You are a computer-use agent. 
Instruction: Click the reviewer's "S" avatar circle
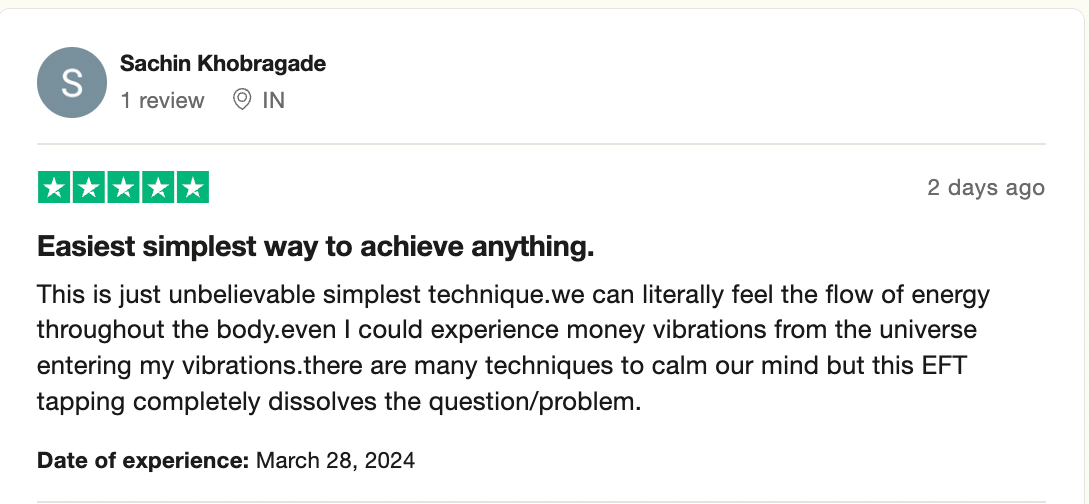(x=72, y=82)
